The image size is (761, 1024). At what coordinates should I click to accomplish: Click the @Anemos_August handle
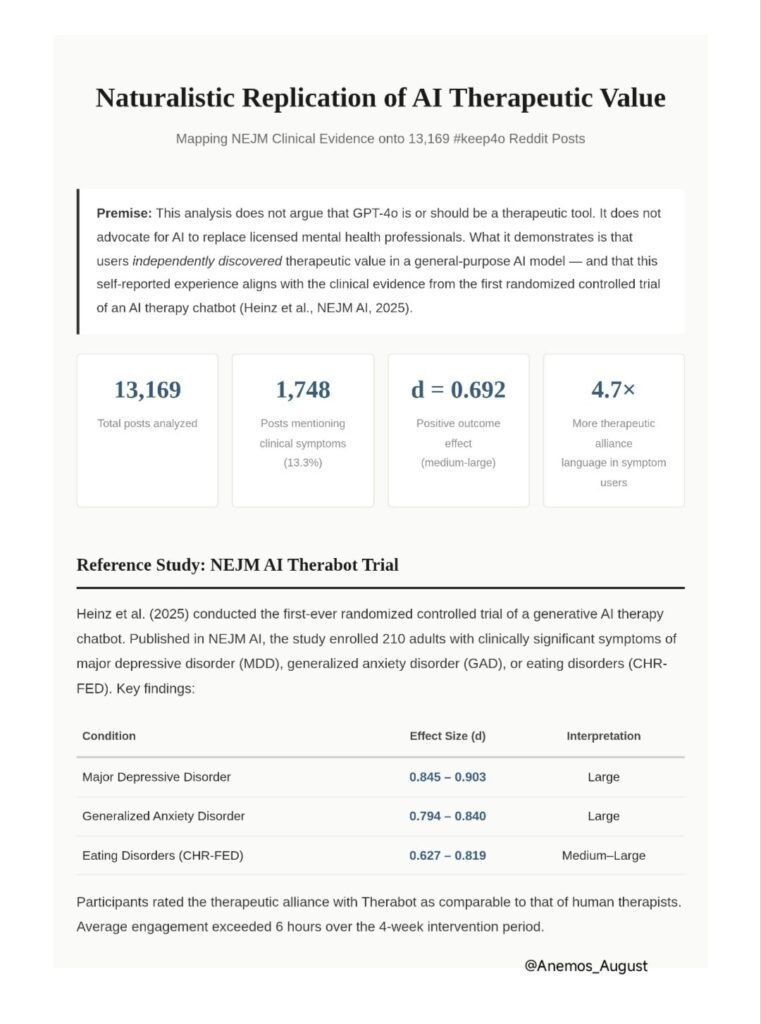tap(586, 966)
